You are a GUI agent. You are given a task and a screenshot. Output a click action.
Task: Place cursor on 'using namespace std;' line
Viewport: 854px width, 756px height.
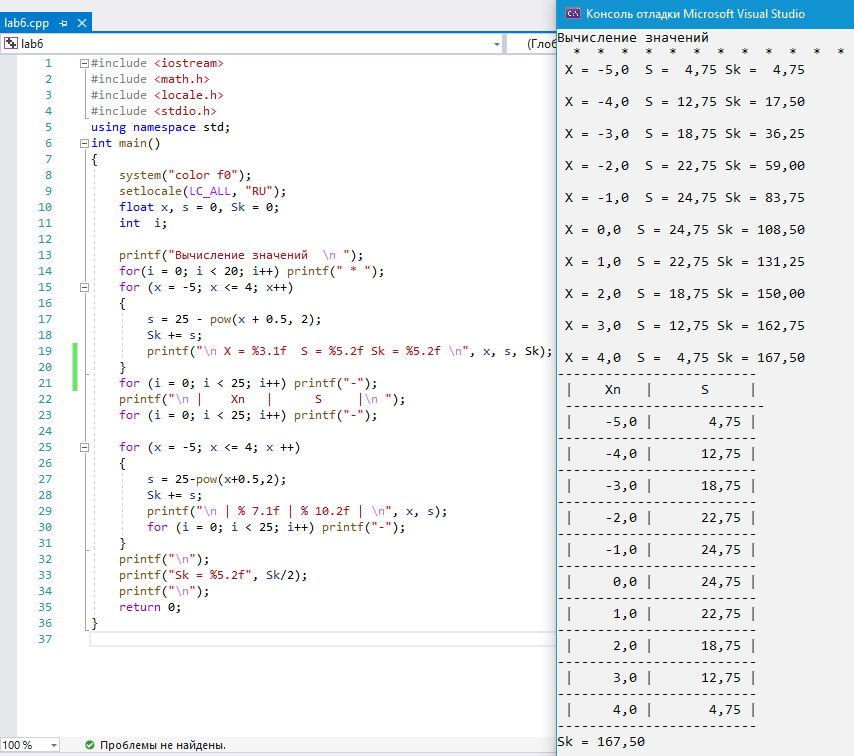161,127
